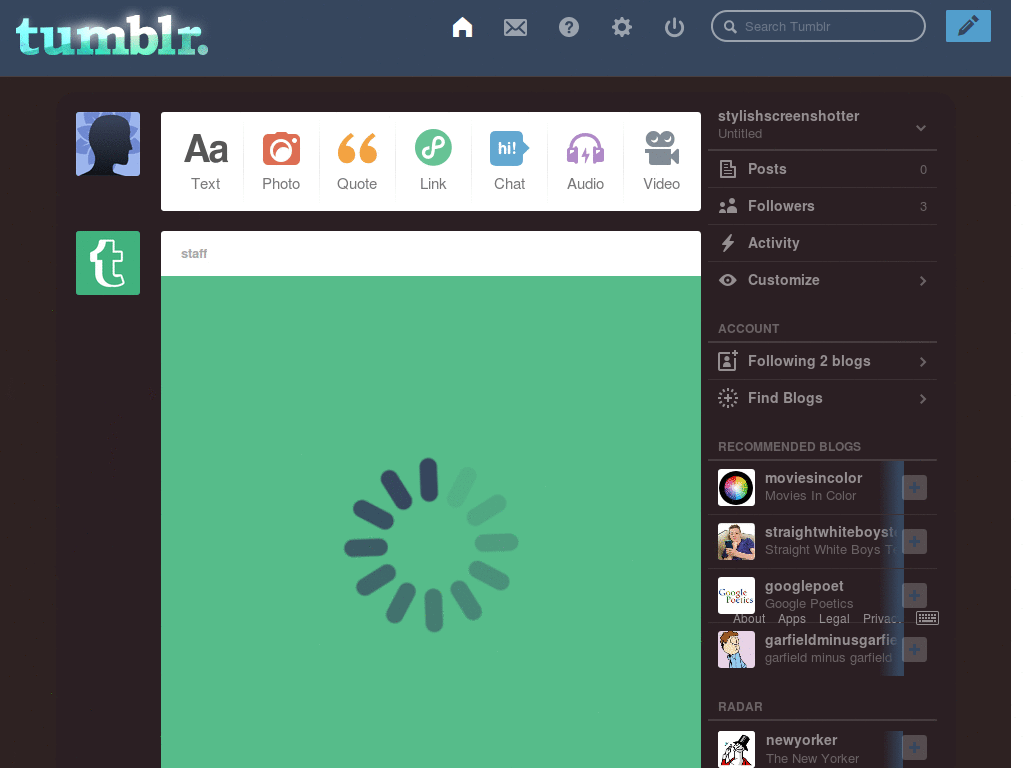The width and height of the screenshot is (1024, 768).
Task: Follow moviesincolor with plus button
Action: coord(914,487)
